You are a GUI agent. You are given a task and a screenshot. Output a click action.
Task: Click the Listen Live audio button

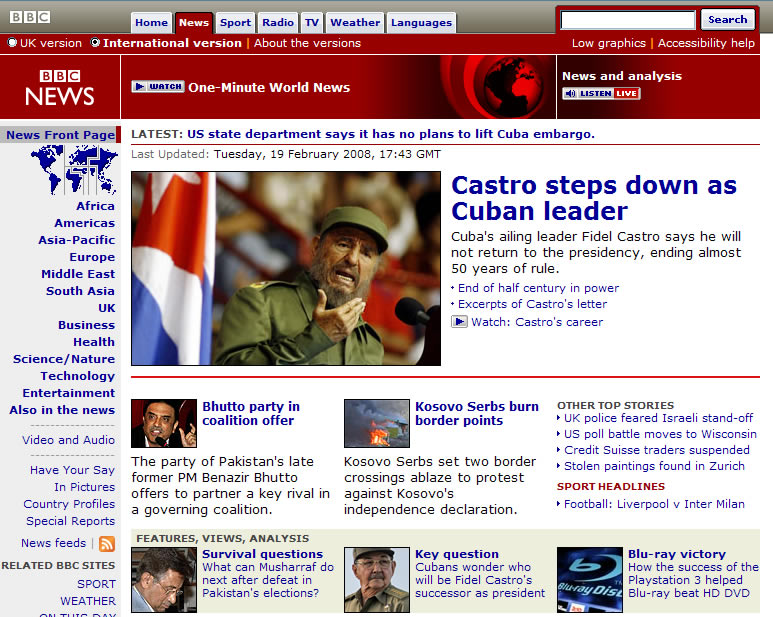[x=601, y=94]
